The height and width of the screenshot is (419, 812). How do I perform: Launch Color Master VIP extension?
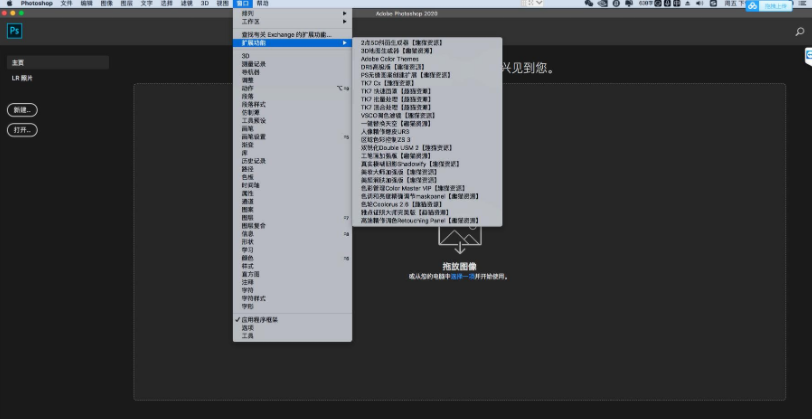[427, 188]
